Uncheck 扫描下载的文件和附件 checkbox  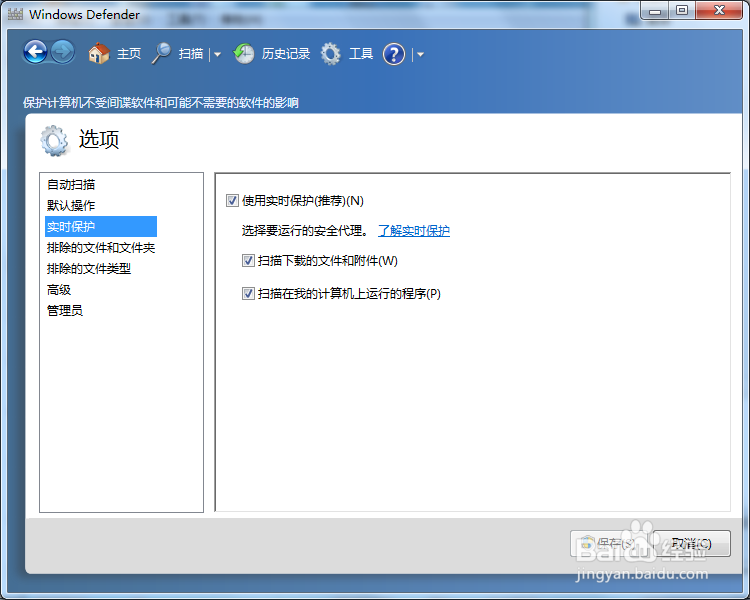click(x=248, y=261)
